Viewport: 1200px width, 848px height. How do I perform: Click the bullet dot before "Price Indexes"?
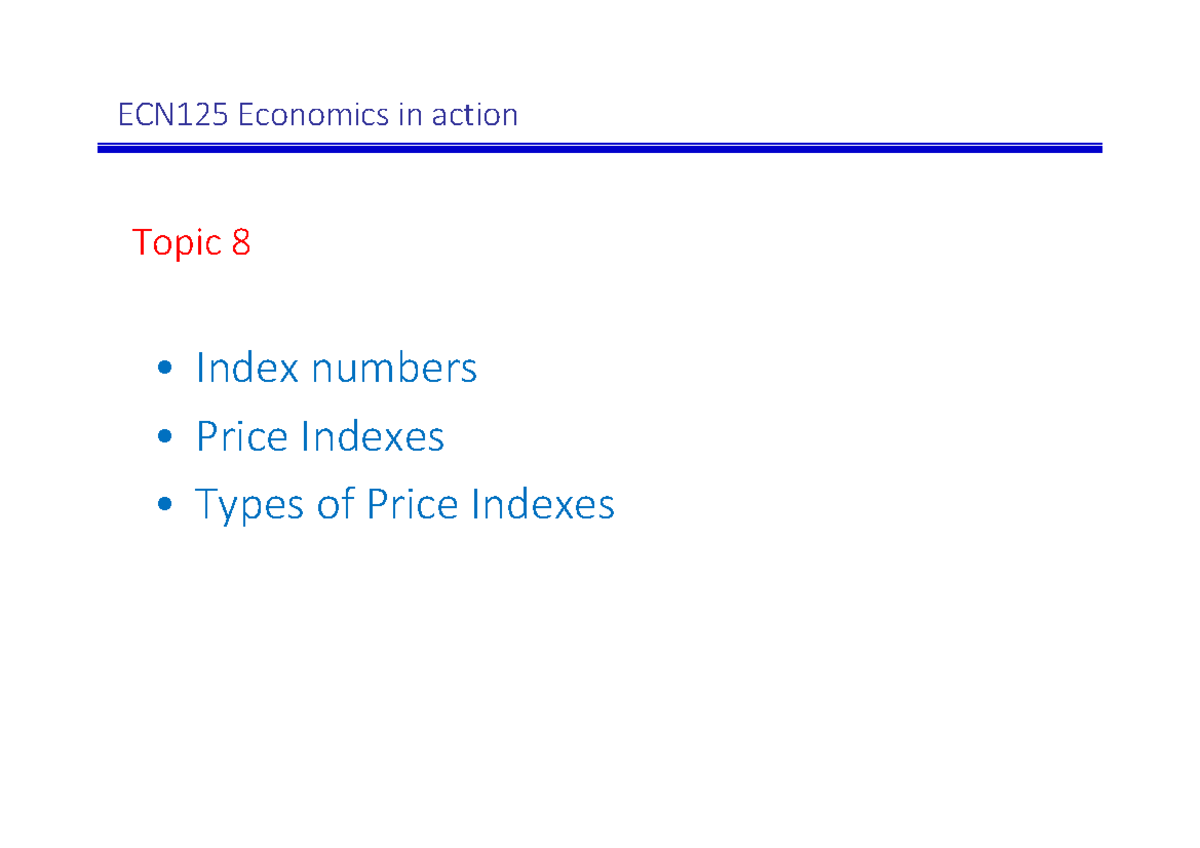coord(166,439)
